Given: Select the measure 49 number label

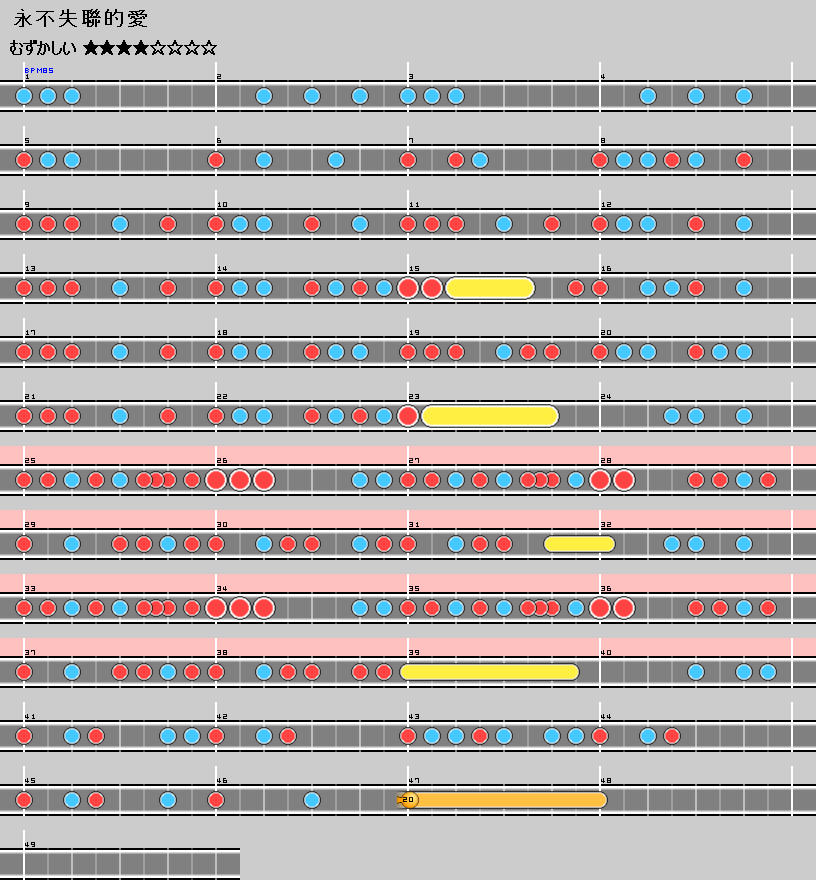Looking at the screenshot, I should coord(29,844).
